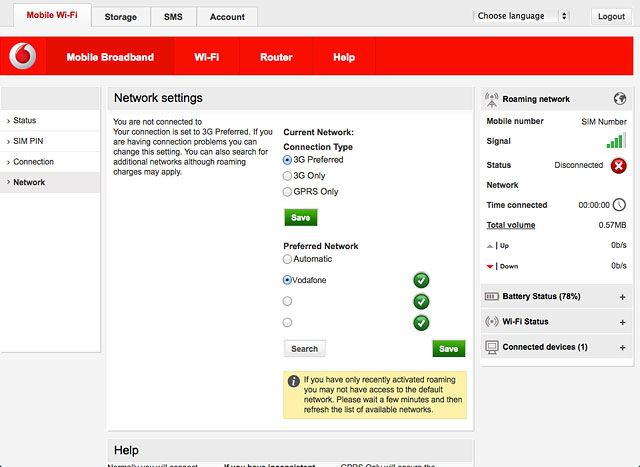Image resolution: width=640 pixels, height=467 pixels.
Task: Open the Status sidebar item
Action: click(50, 120)
